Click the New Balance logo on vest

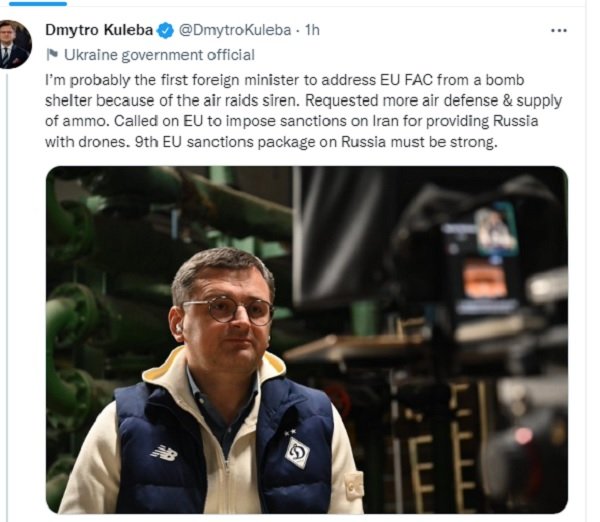click(164, 453)
